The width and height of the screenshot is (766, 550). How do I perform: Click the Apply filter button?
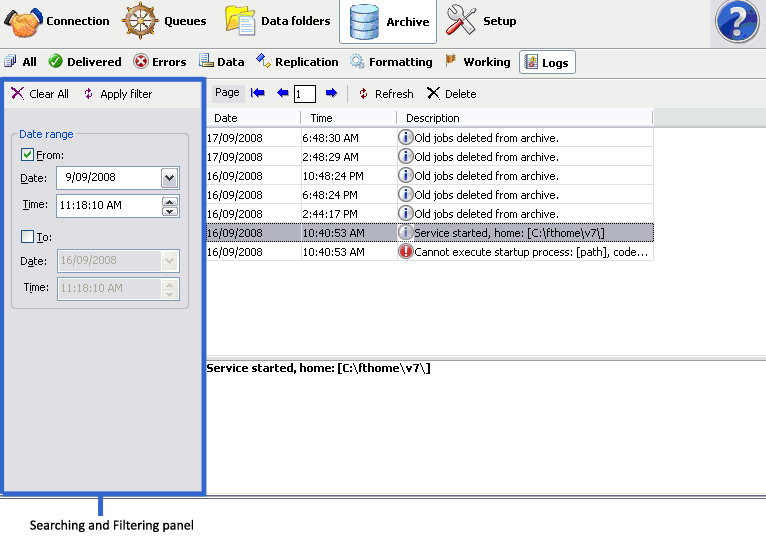pos(117,94)
